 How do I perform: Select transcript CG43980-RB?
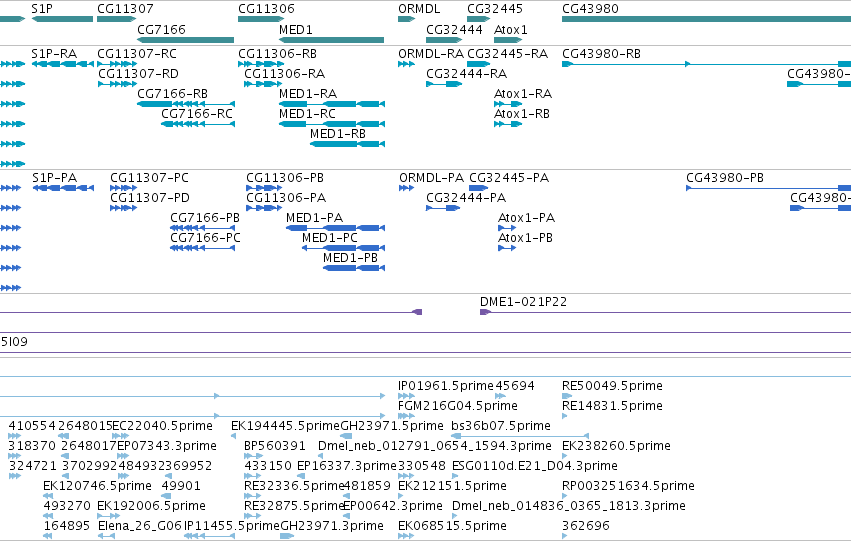[602, 54]
